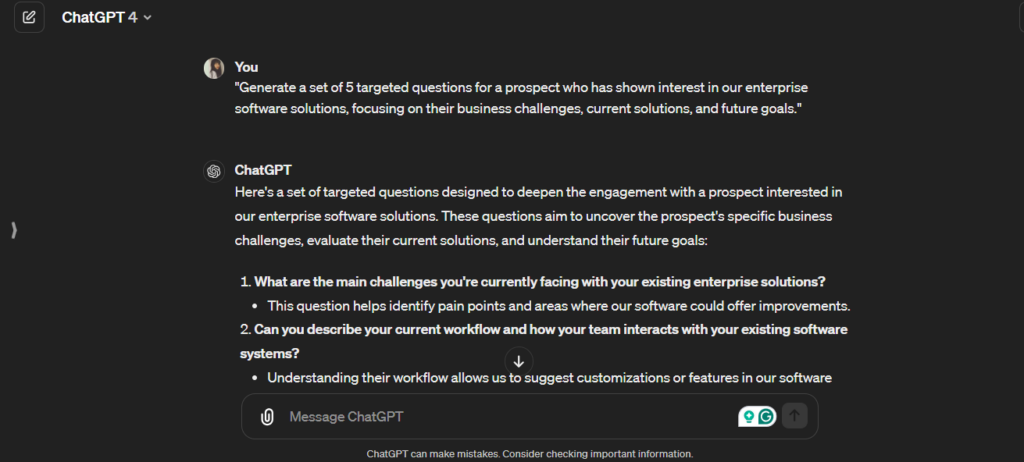
Task: Attach a file using the paperclip icon
Action: point(267,417)
